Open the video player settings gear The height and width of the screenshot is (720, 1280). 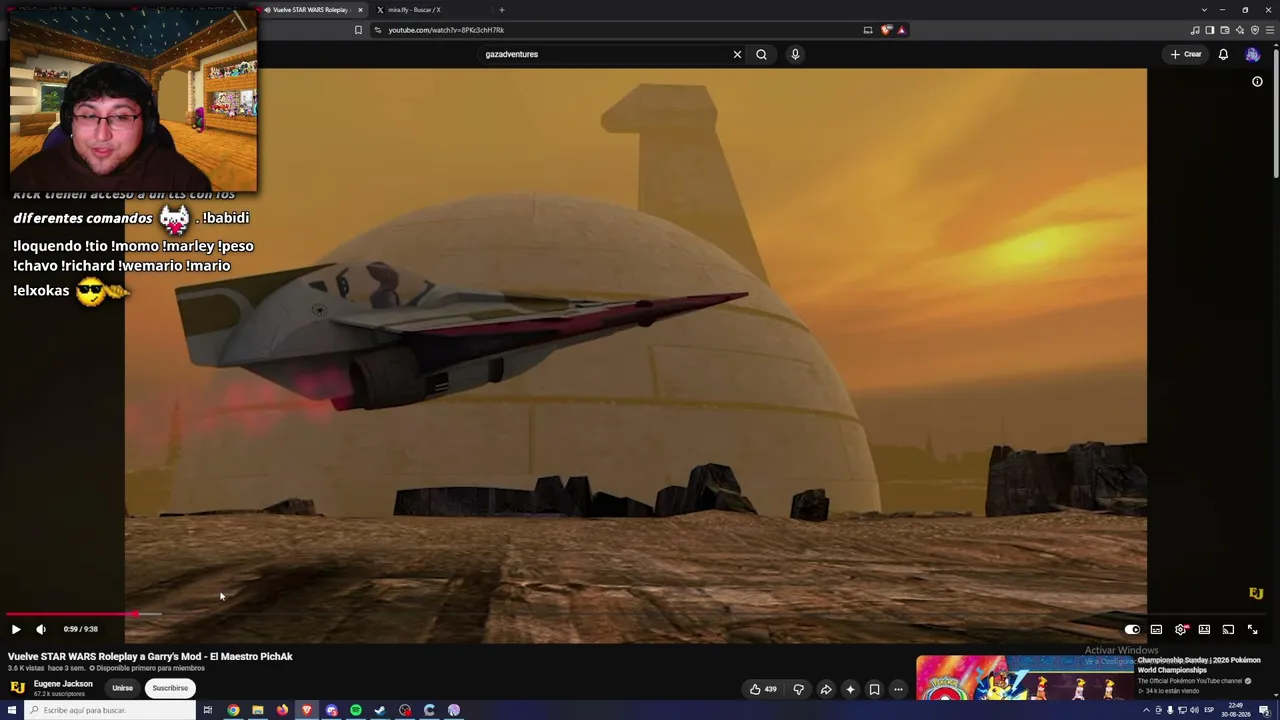[1181, 629]
